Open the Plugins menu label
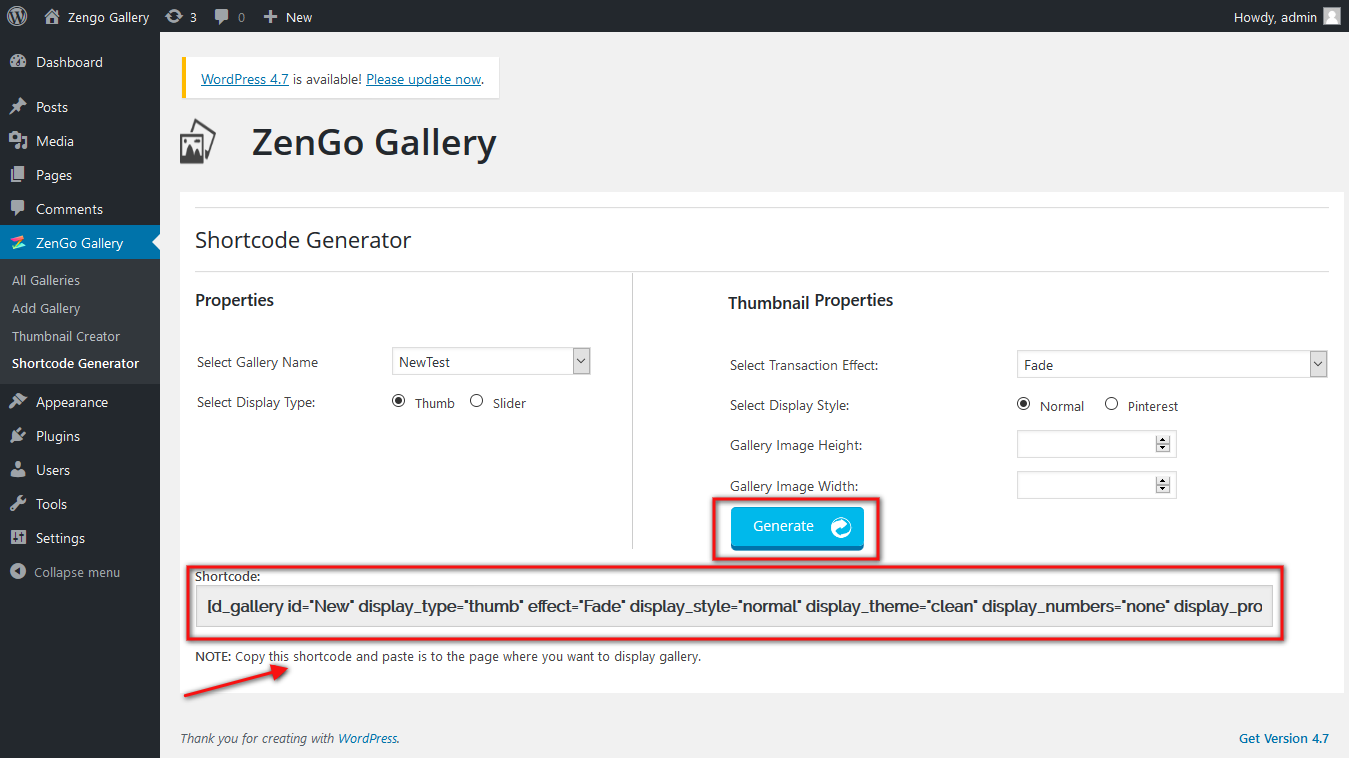The height and width of the screenshot is (758, 1349). pyautogui.click(x=58, y=436)
